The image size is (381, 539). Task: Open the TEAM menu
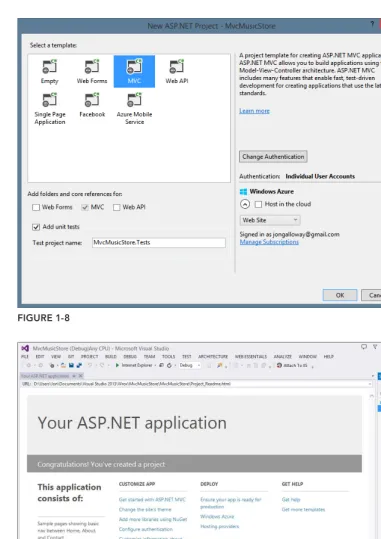point(149,357)
